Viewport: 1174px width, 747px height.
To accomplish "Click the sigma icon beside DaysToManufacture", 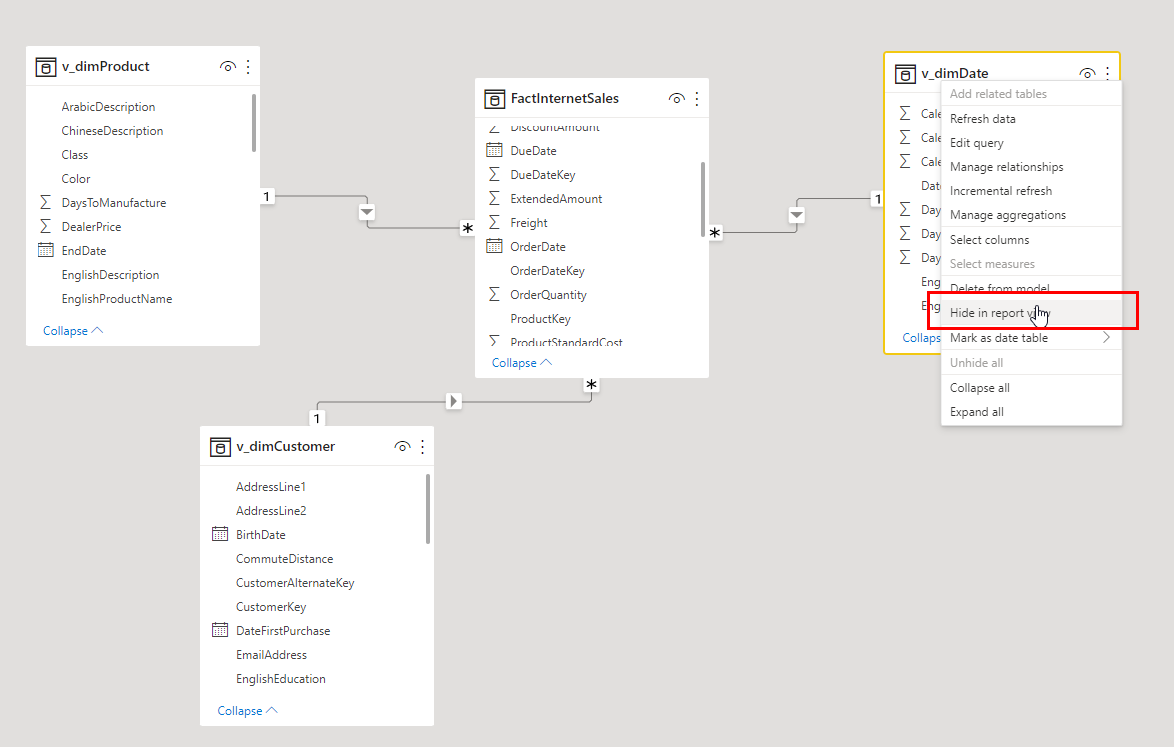I will pos(48,202).
